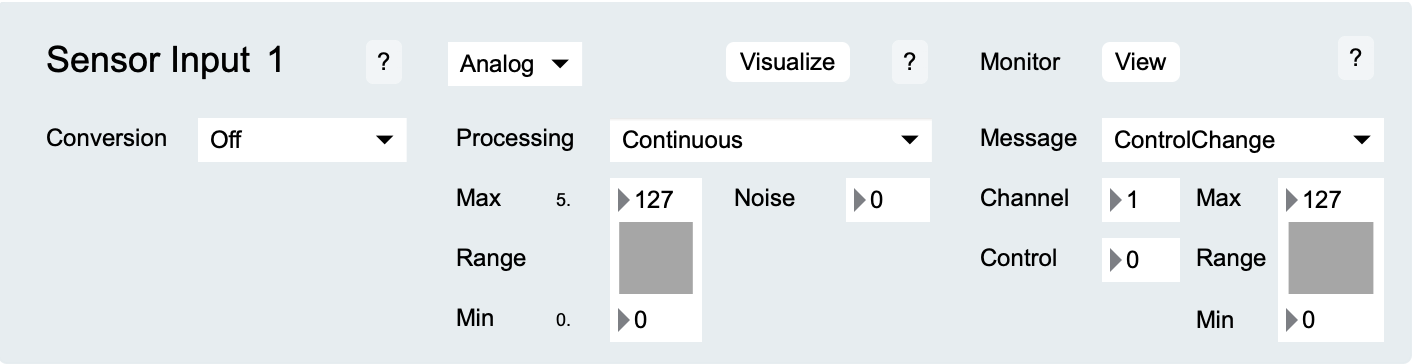Image resolution: width=1412 pixels, height=364 pixels.
Task: Open the Message dropdown showing ControlChange
Action: point(1243,141)
